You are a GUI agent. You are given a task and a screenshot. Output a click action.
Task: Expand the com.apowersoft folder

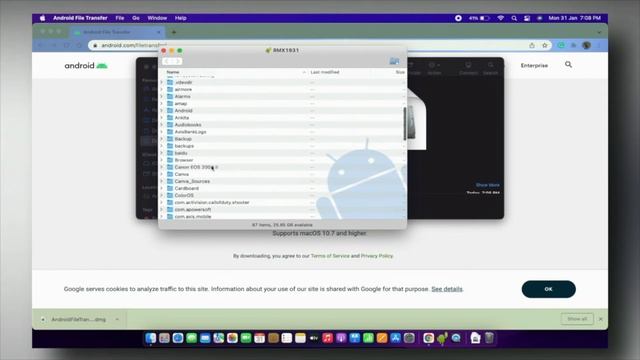[x=162, y=209]
